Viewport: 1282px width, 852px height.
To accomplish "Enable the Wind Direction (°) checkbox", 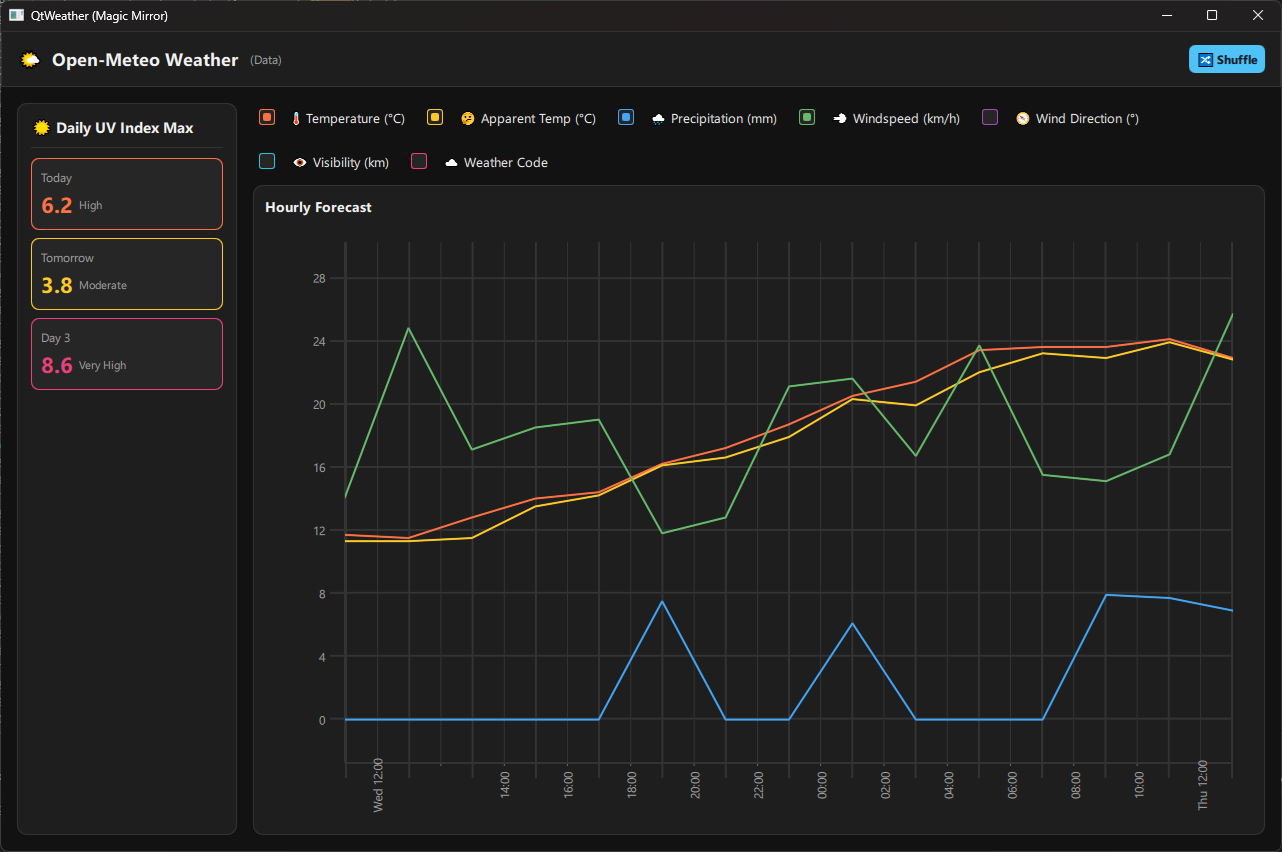I will (990, 117).
